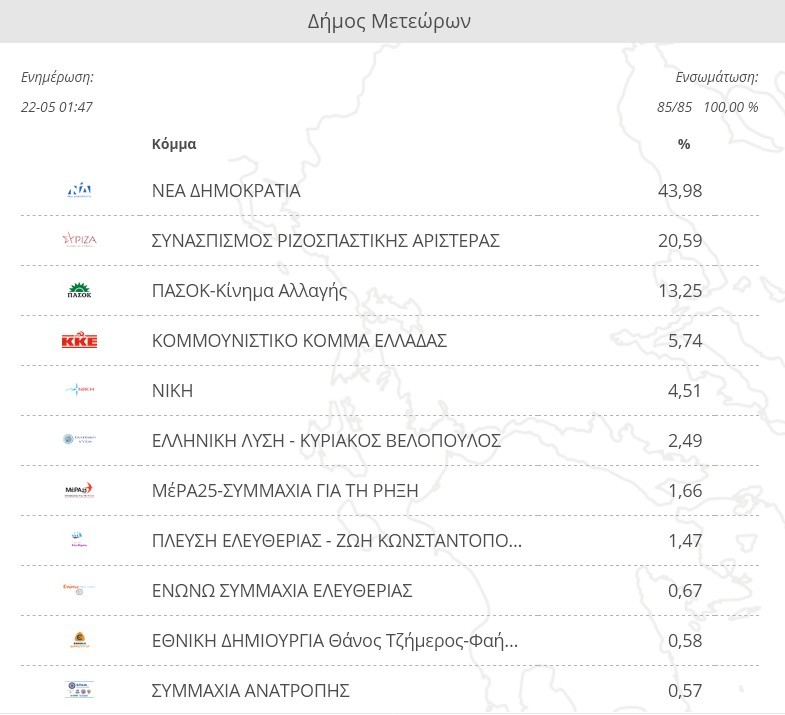Click the 22-05 01:47 update timestamp
The width and height of the screenshot is (785, 715).
pos(57,107)
